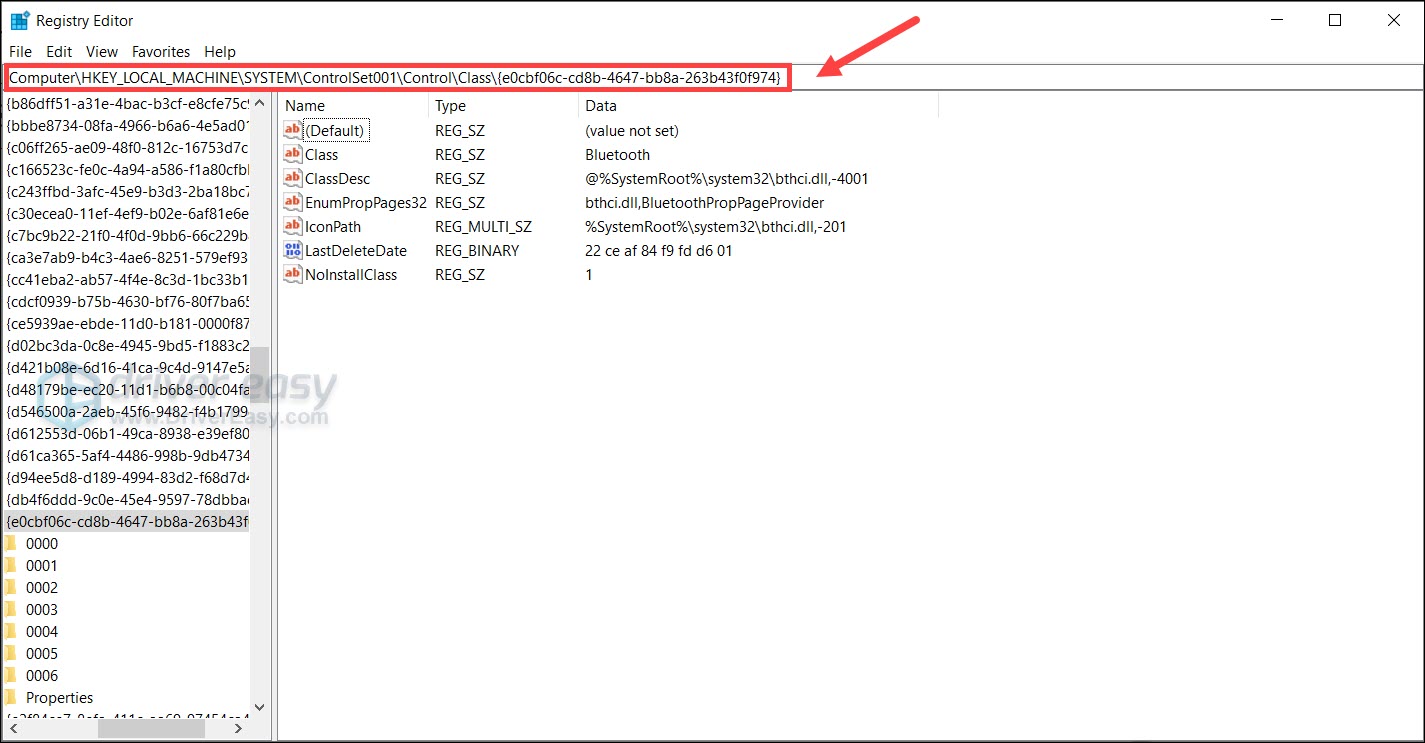Open the Favorites menu
Viewport: 1425px width, 743px height.
160,52
